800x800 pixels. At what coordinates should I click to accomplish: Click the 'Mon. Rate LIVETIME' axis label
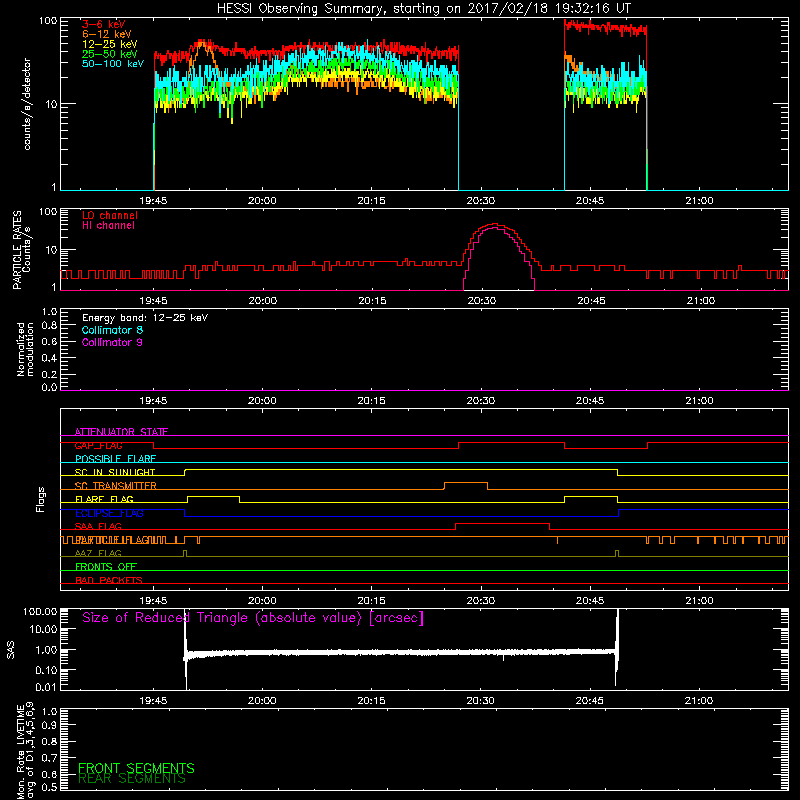coord(26,751)
